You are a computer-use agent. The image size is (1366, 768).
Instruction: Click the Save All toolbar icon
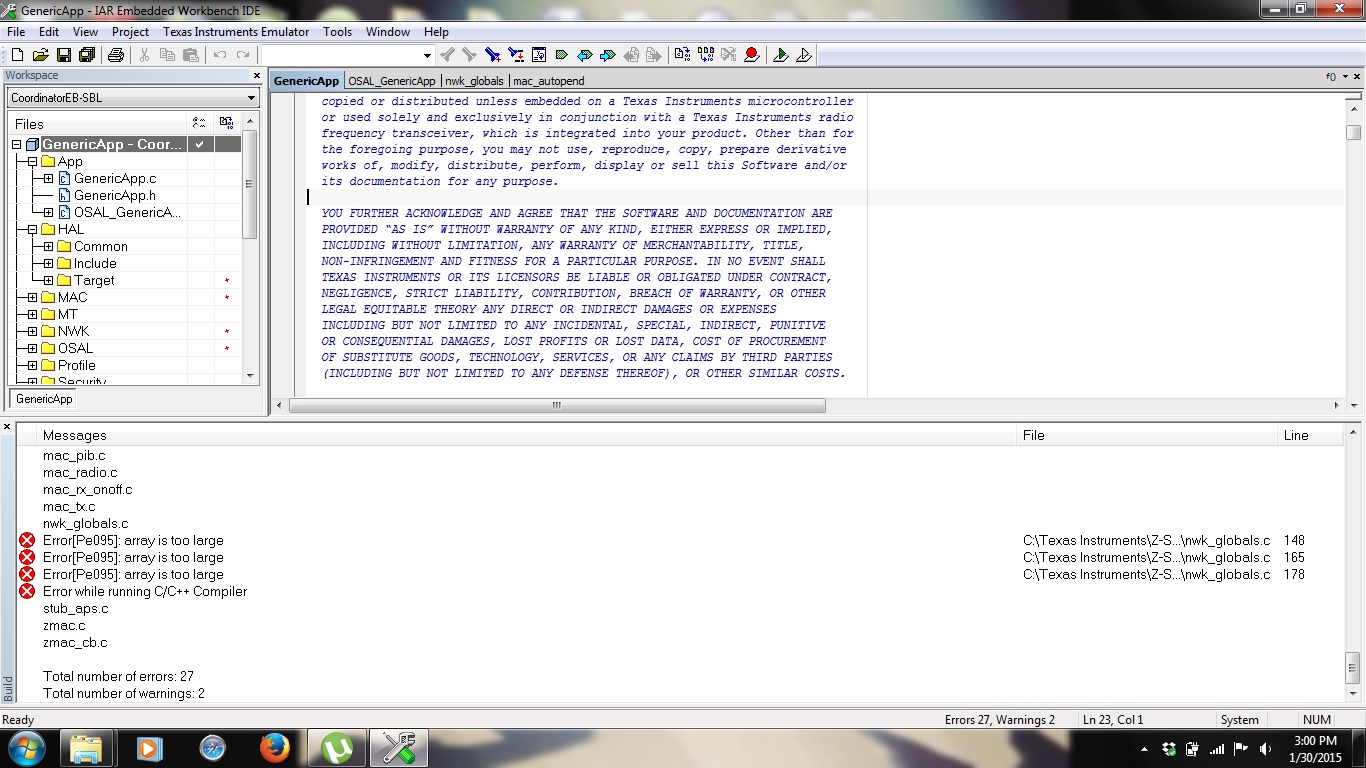pos(87,55)
